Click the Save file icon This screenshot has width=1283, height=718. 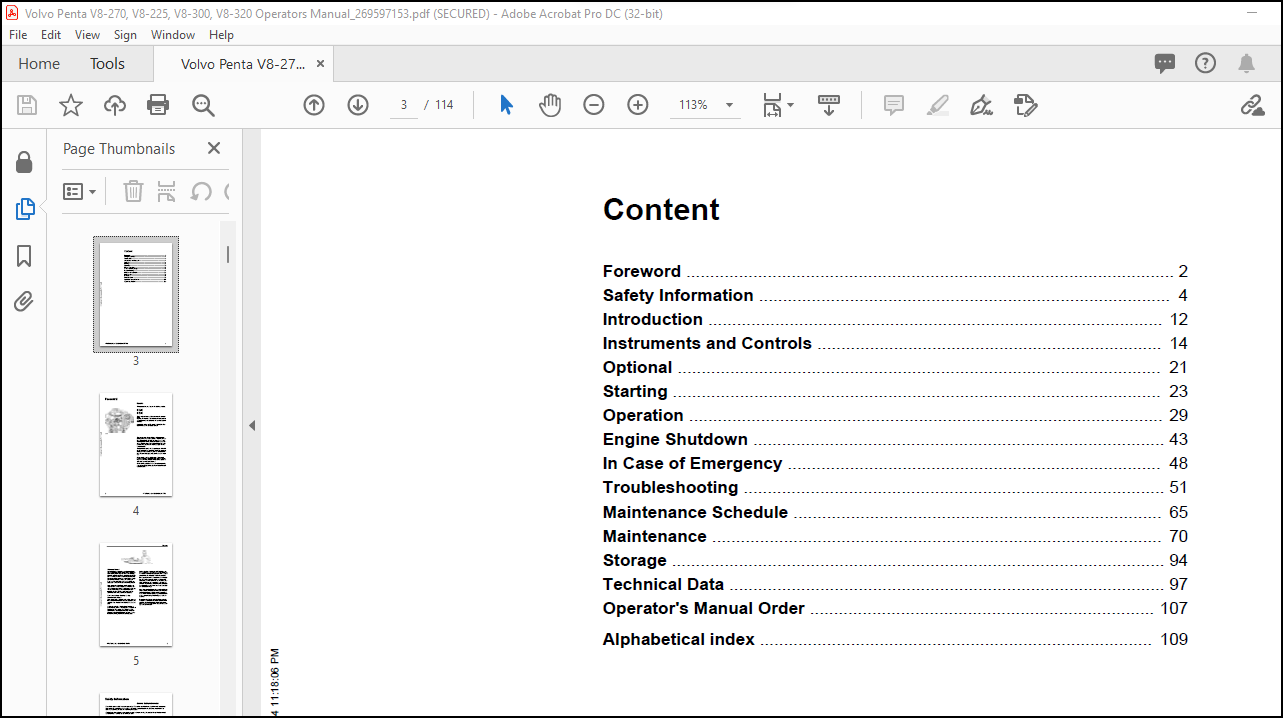[27, 105]
